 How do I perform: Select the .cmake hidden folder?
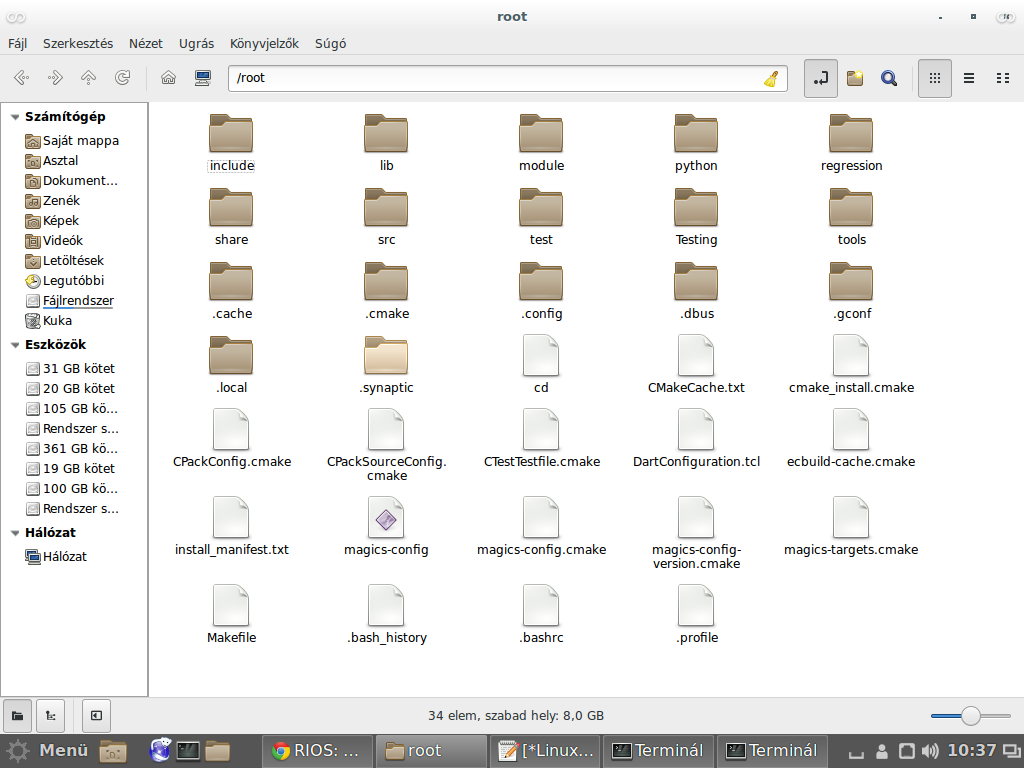tap(386, 291)
